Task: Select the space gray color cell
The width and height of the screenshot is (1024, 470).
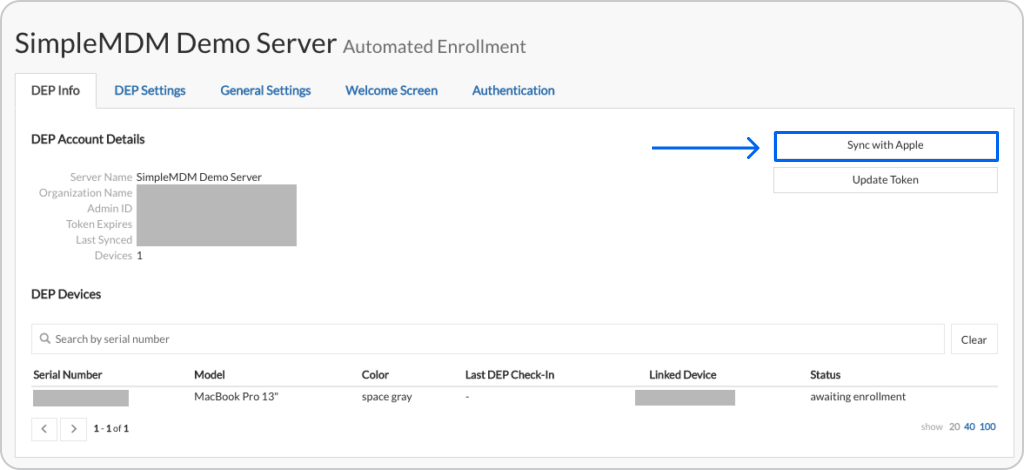Action: coord(387,396)
